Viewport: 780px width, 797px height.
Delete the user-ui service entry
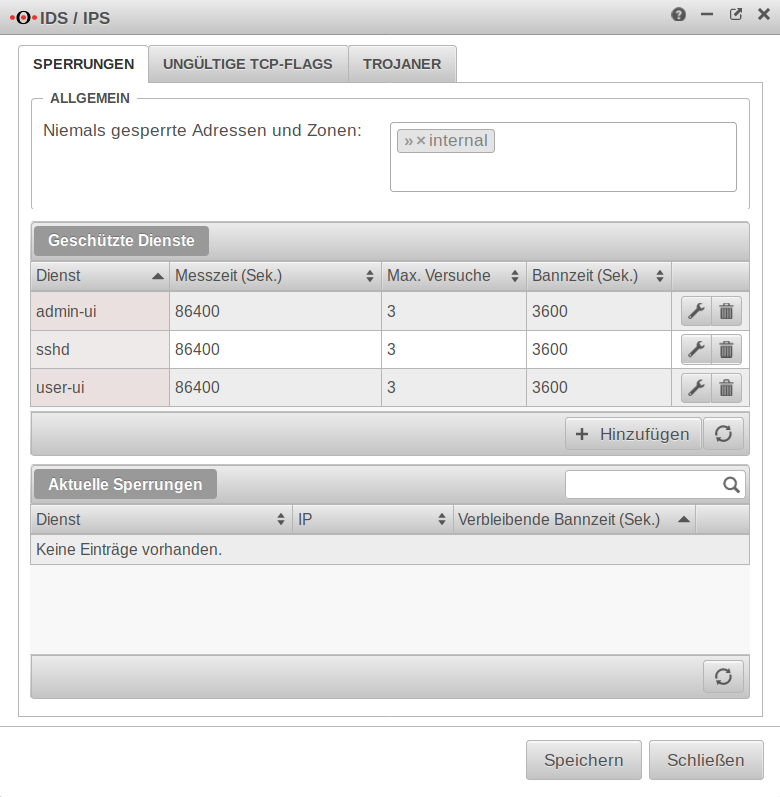[x=727, y=387]
